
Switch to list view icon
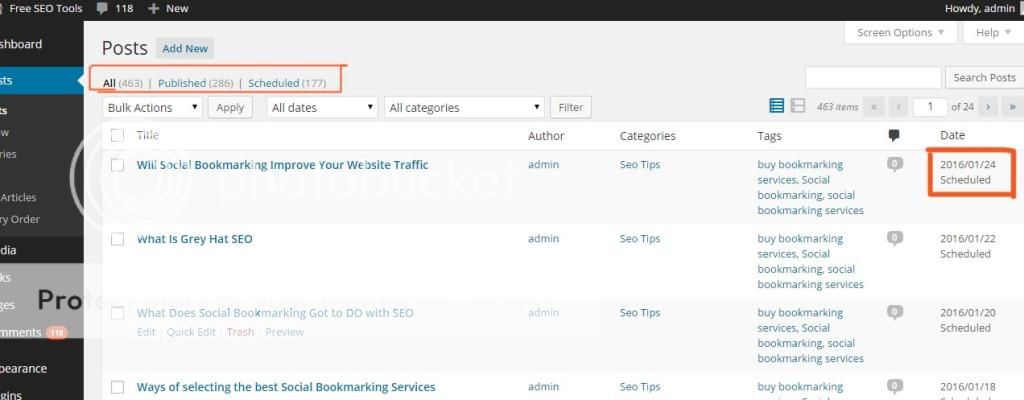(776, 106)
